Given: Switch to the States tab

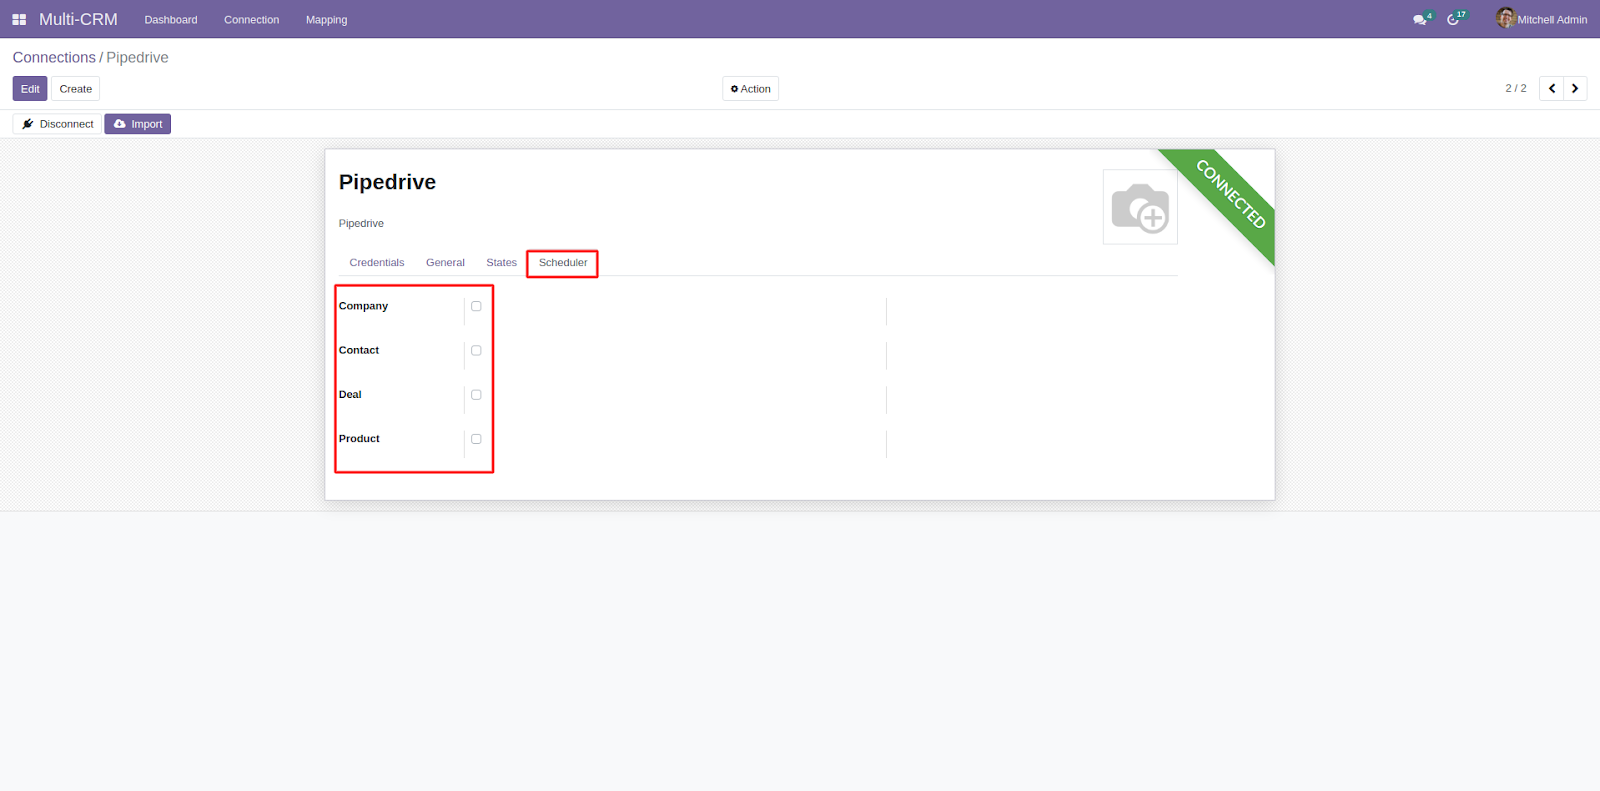Looking at the screenshot, I should 501,263.
